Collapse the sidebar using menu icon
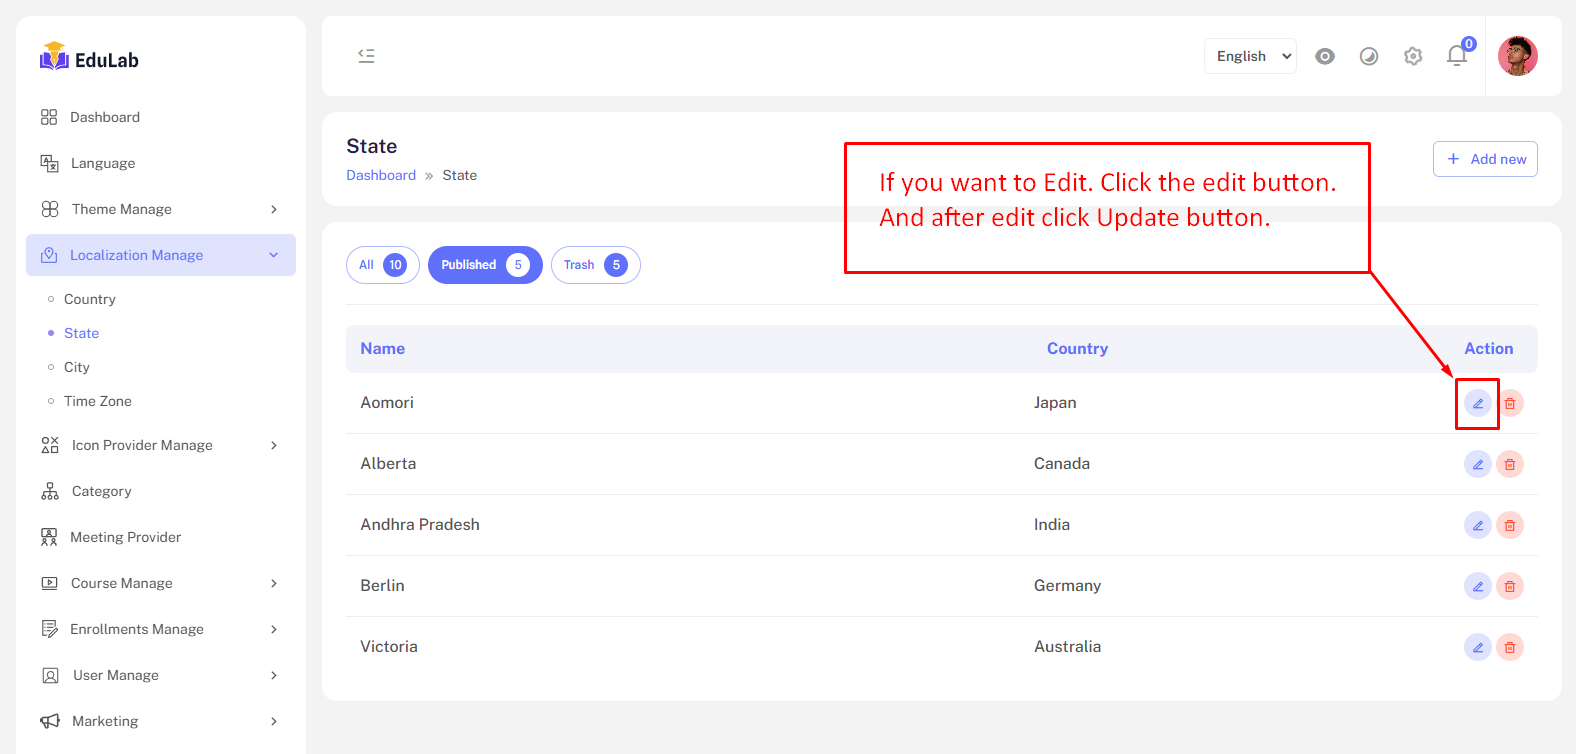The height and width of the screenshot is (754, 1576). (x=367, y=56)
